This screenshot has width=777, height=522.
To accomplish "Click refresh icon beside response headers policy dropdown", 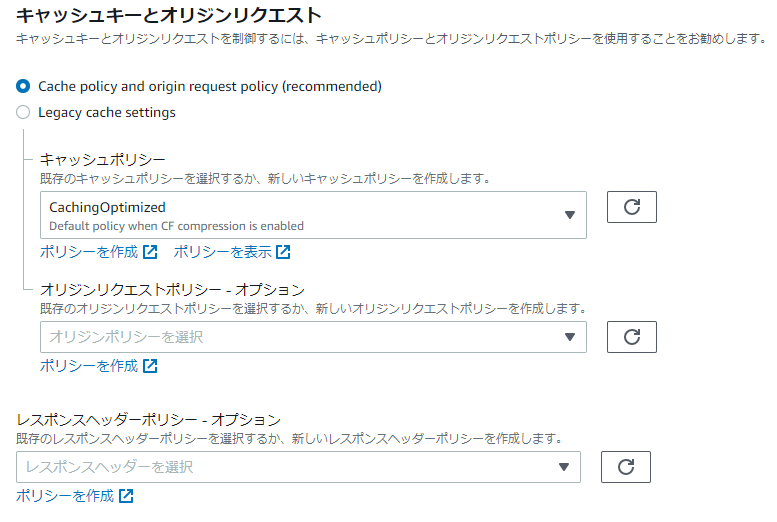I will tap(626, 467).
